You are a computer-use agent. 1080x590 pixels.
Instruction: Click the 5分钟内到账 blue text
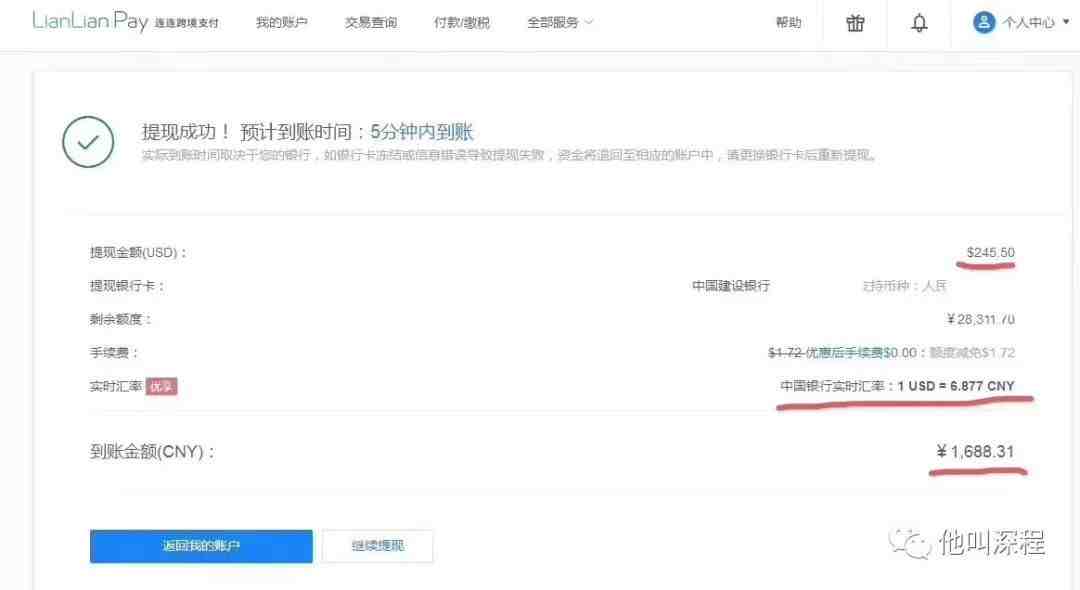coord(422,131)
